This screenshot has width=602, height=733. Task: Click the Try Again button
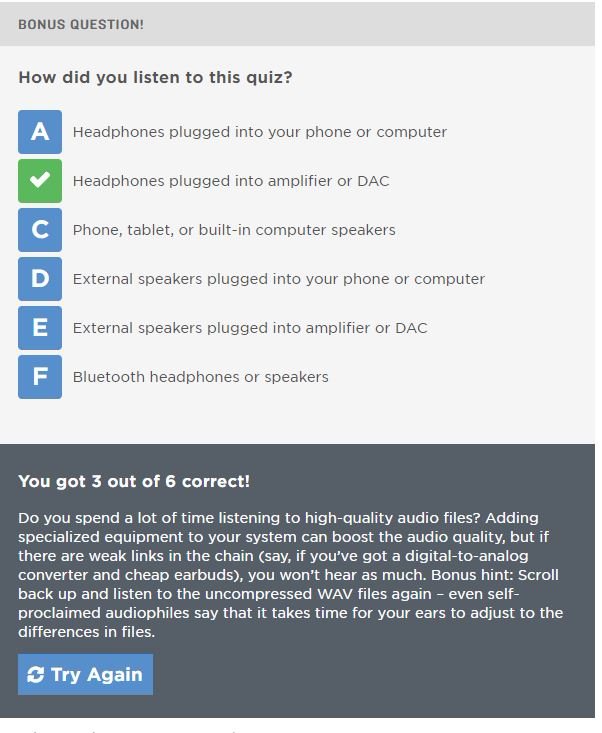[86, 675]
